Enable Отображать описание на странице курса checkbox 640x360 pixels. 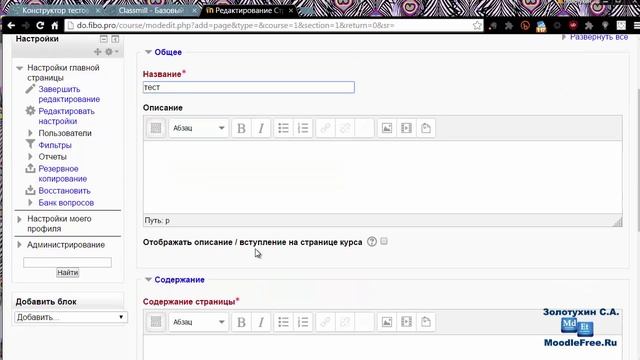[384, 241]
